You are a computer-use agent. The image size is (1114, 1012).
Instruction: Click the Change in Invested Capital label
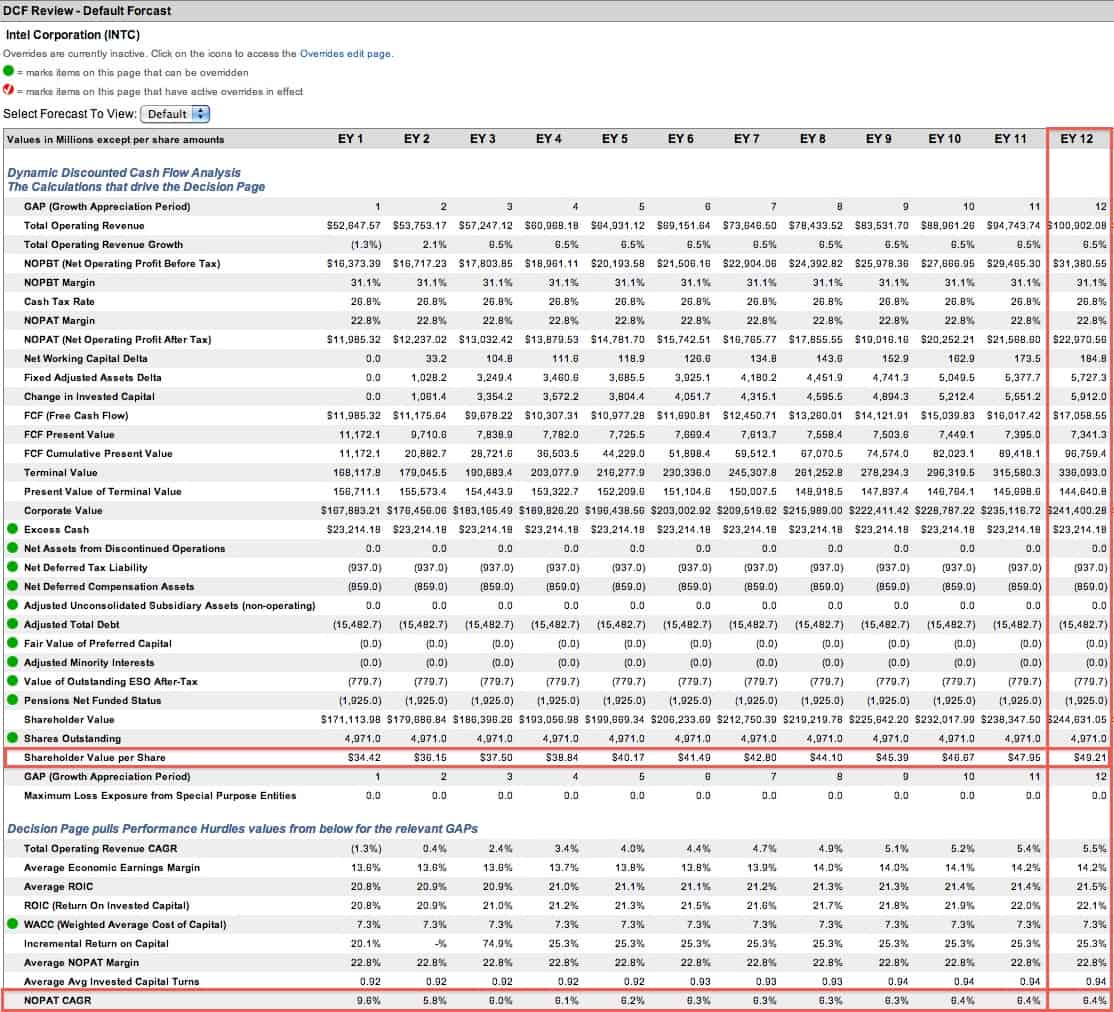pyautogui.click(x=89, y=397)
